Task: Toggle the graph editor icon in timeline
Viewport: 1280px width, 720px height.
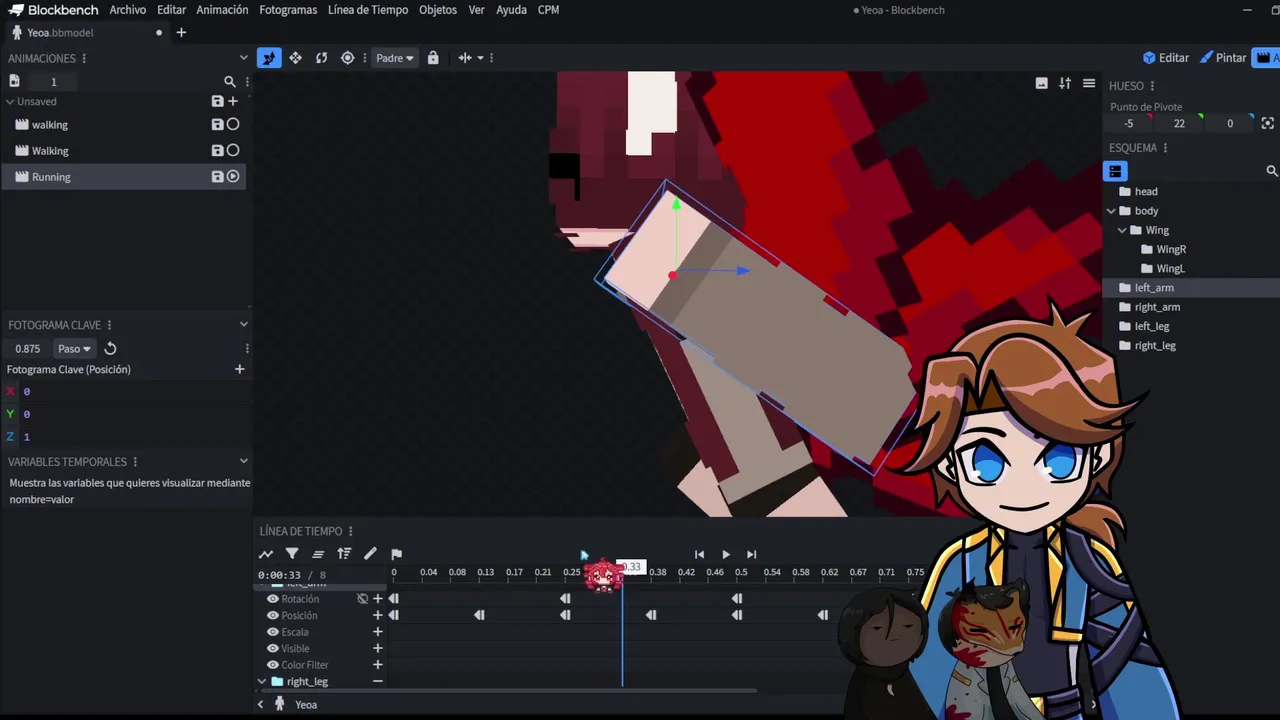Action: tap(266, 554)
